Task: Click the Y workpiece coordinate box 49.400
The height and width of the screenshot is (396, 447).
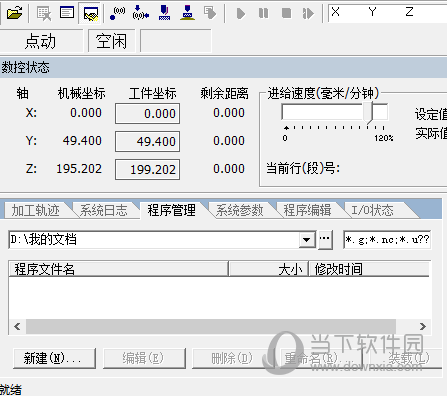Action: [148, 142]
